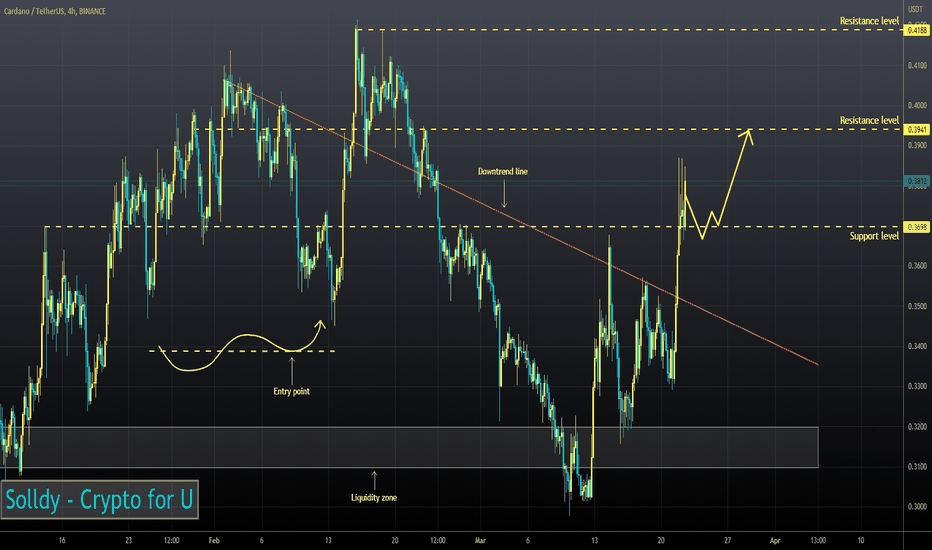932x550 pixels.
Task: Click the 0.4000 price axis label
Action: pos(917,105)
